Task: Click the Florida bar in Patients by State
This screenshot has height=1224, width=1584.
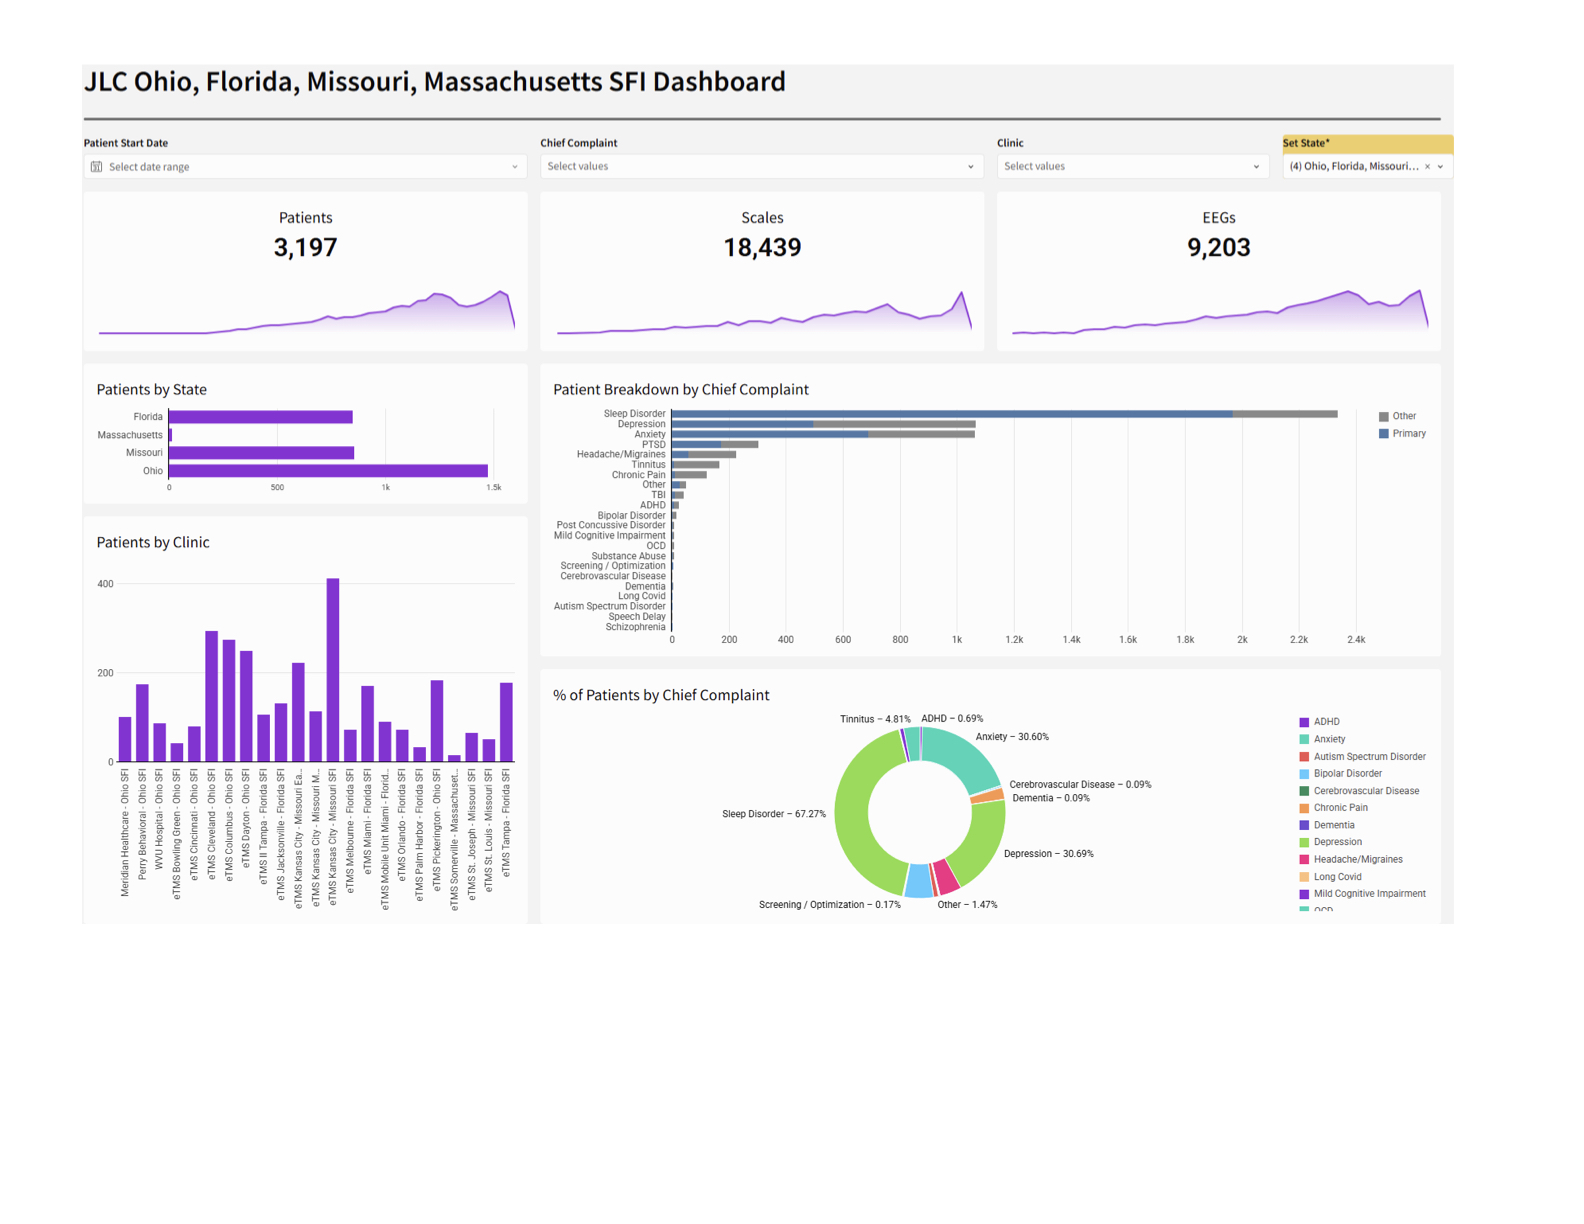Action: [x=260, y=417]
